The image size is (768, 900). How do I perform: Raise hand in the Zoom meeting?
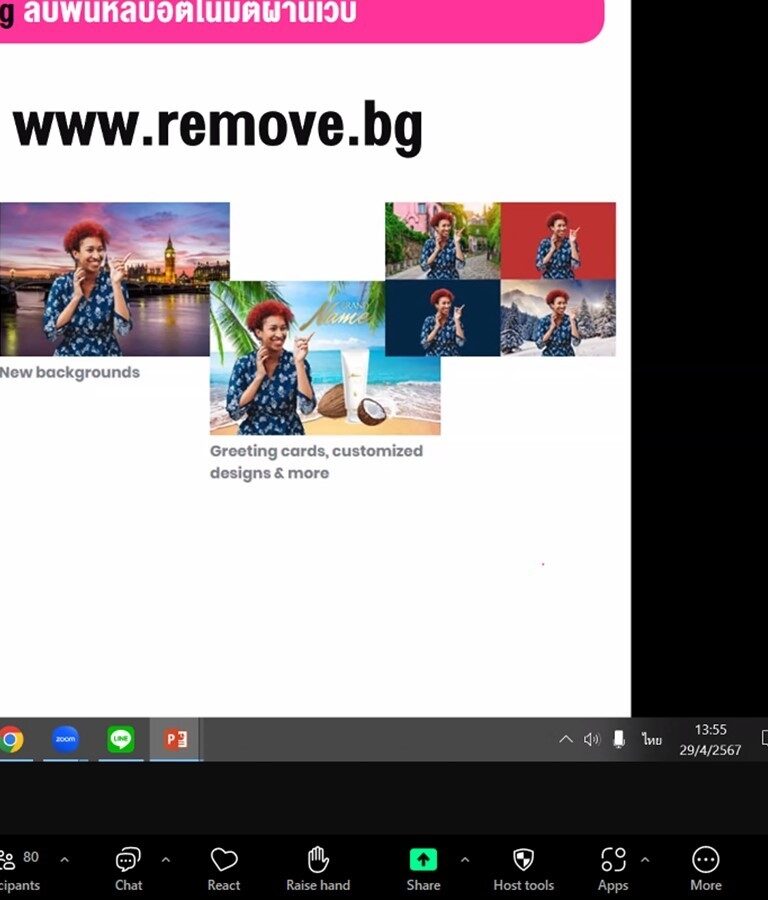pyautogui.click(x=318, y=870)
